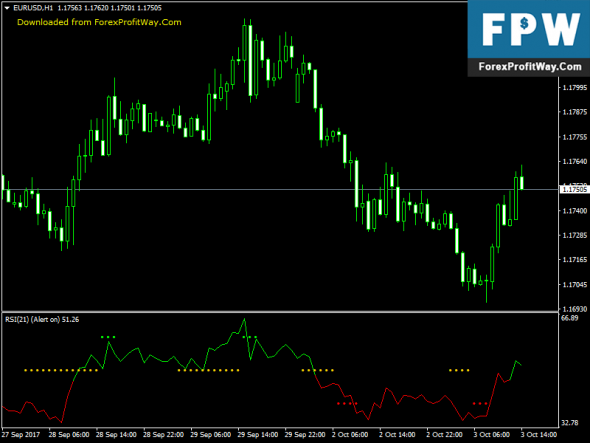Click the red dots near 3 Oct 06:00
The height and width of the screenshot is (443, 590).
[x=480, y=403]
